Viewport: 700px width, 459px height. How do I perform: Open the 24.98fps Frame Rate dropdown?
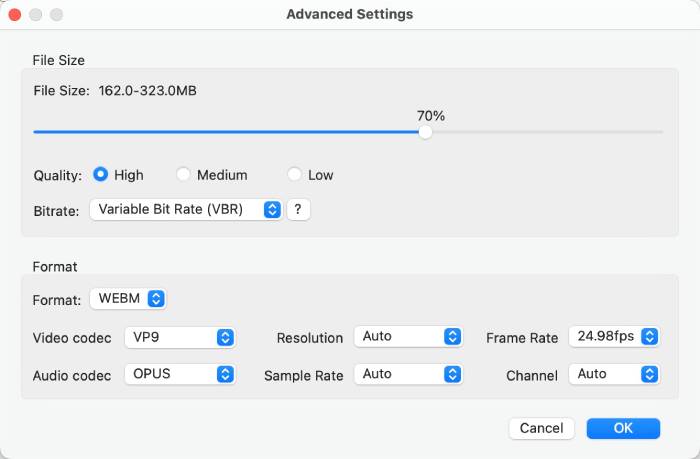pyautogui.click(x=615, y=337)
